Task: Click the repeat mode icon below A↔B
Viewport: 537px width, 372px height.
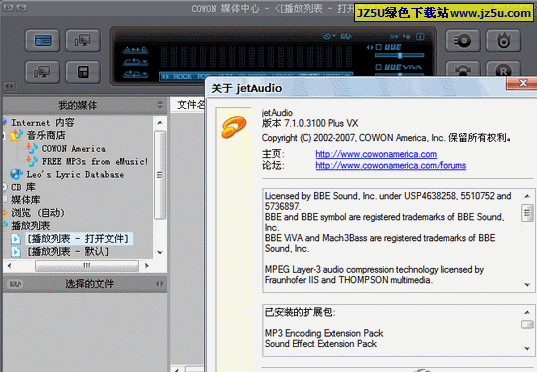Action: point(135,62)
